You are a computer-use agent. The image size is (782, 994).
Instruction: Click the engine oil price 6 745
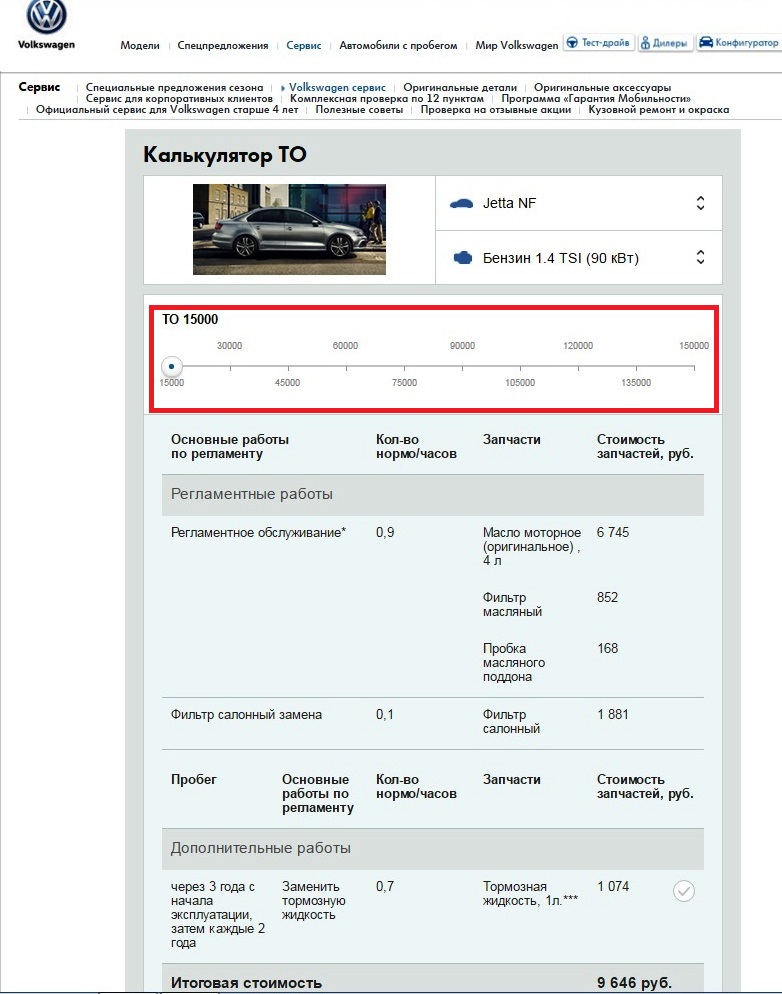coord(613,532)
